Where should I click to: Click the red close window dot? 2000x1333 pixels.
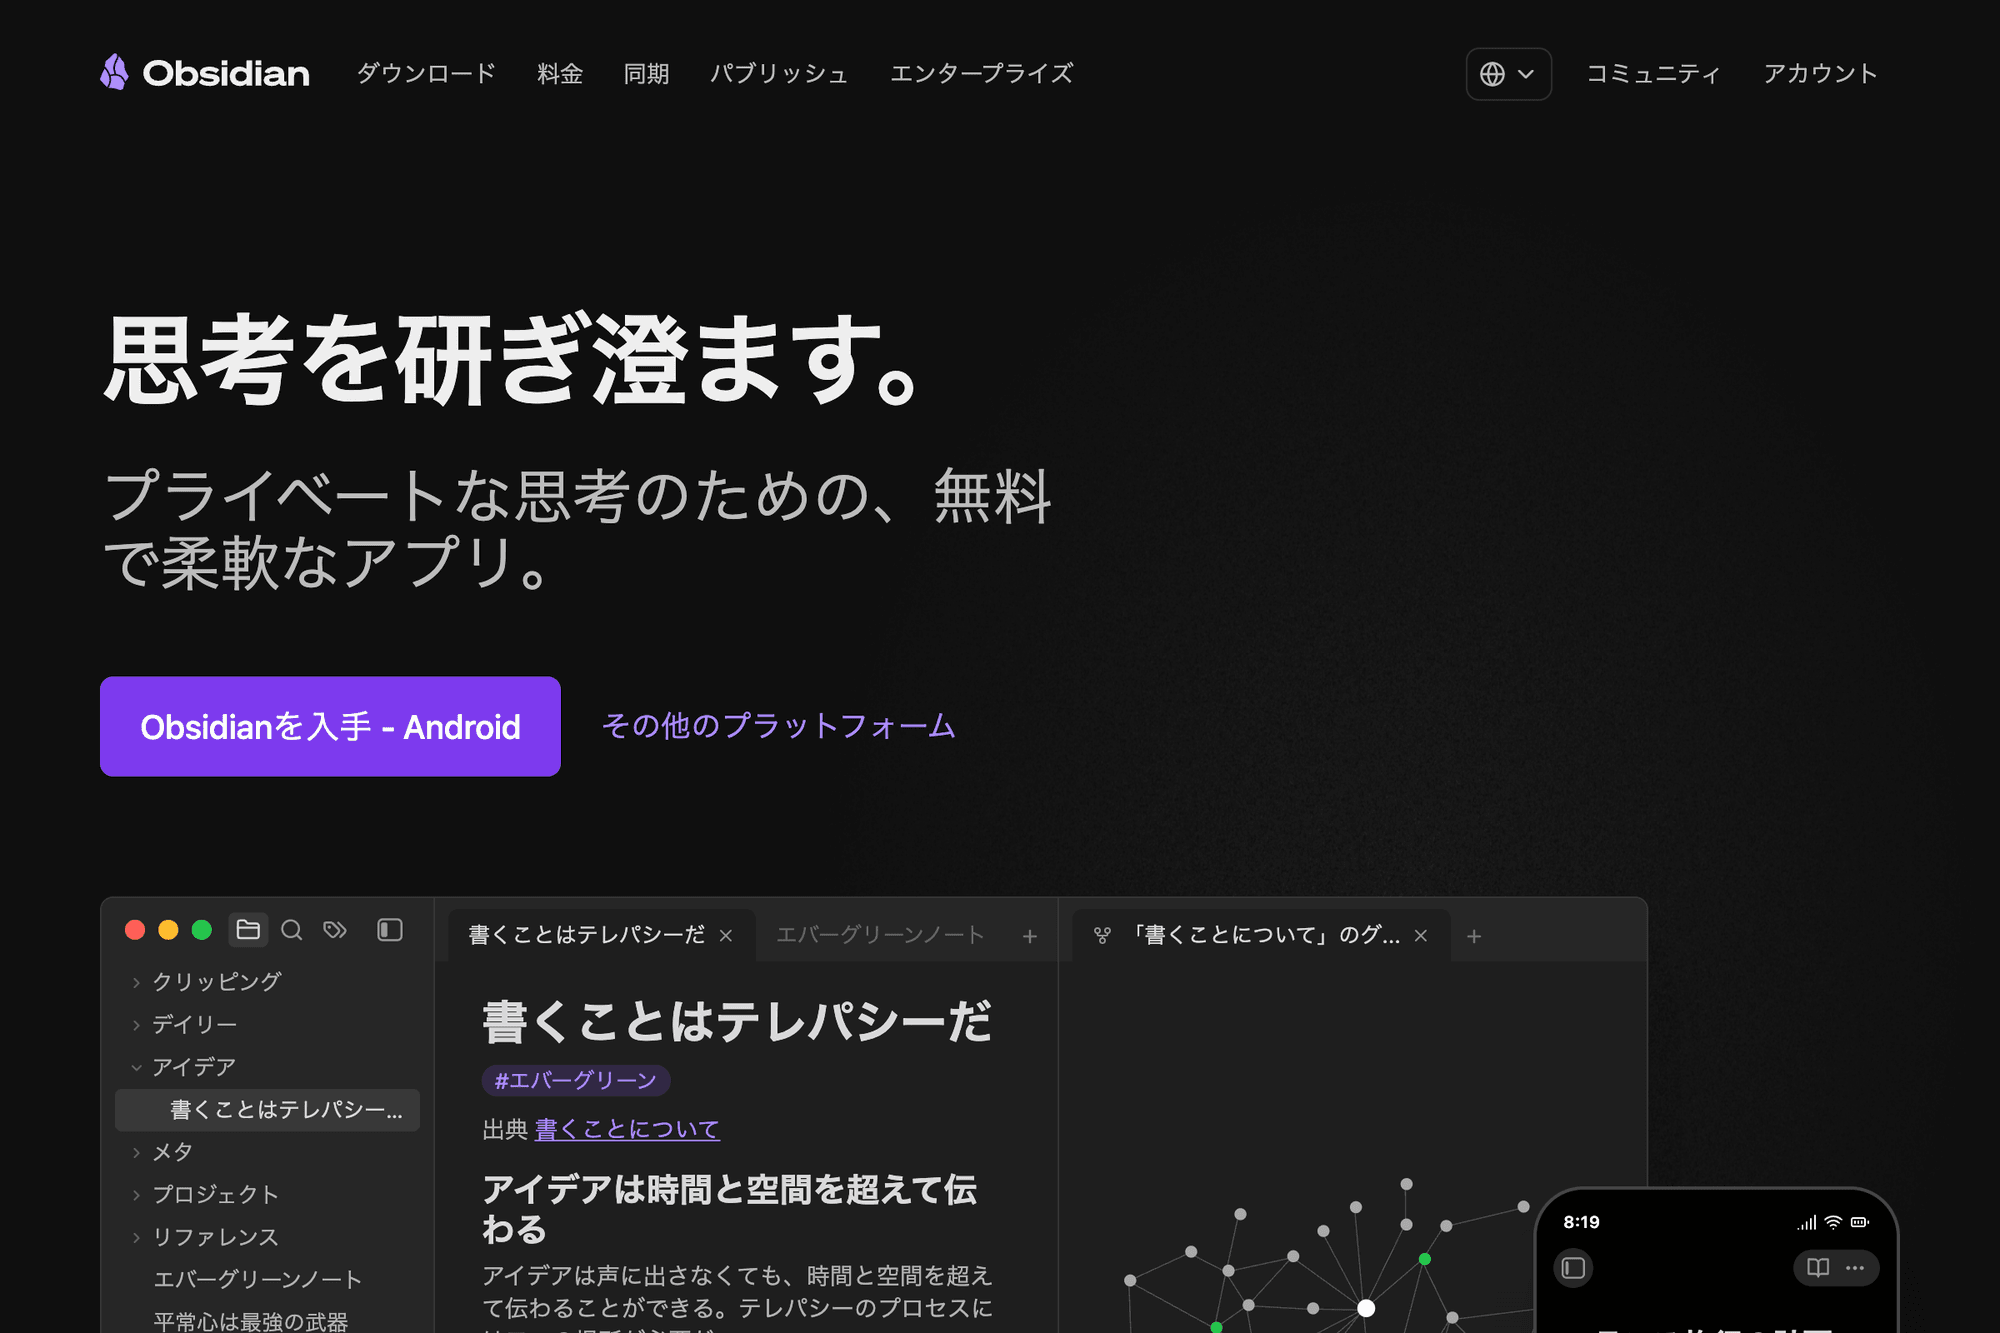[135, 930]
